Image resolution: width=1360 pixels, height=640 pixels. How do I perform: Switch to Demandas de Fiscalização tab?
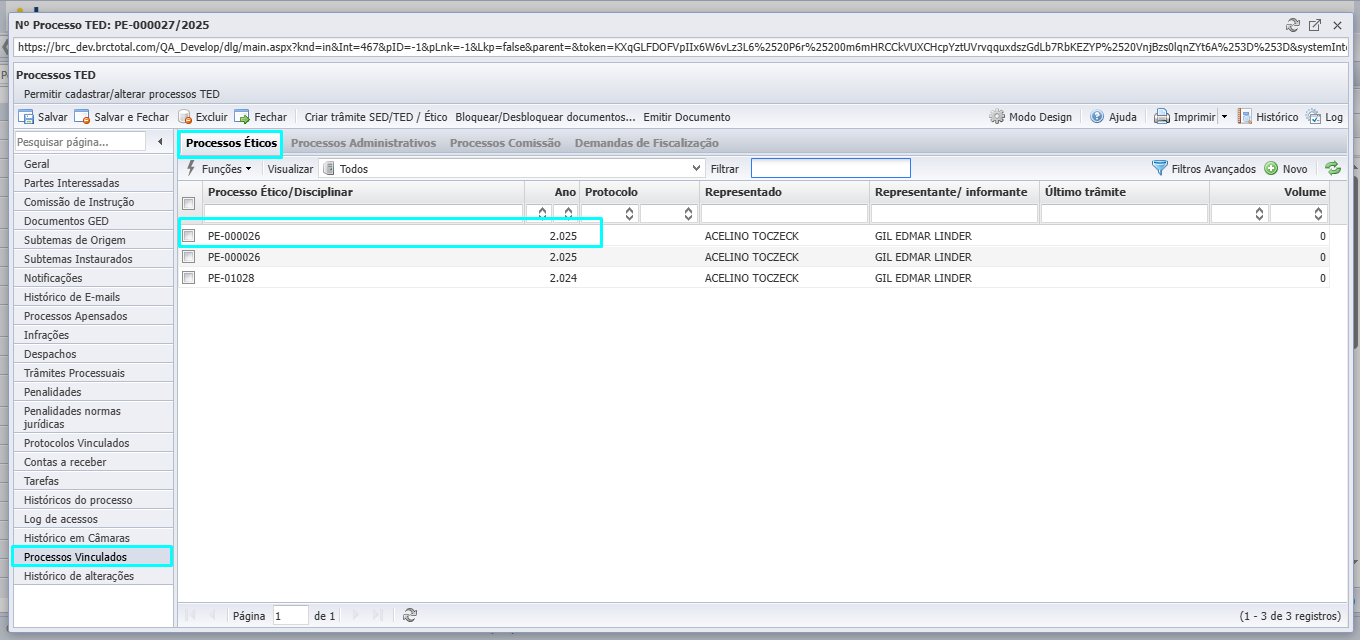tap(646, 143)
